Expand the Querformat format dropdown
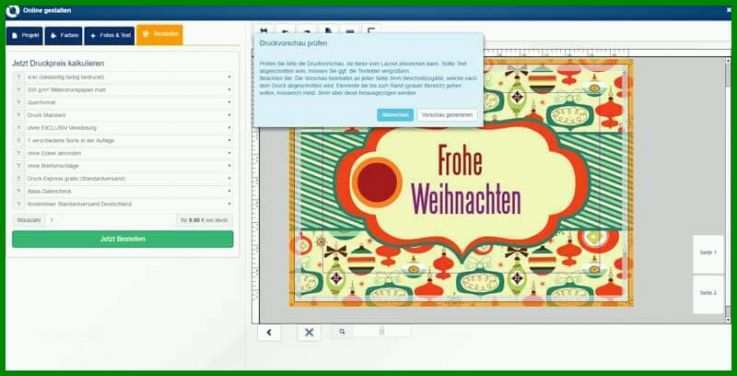Viewport: 737px width, 376px height. [x=123, y=102]
